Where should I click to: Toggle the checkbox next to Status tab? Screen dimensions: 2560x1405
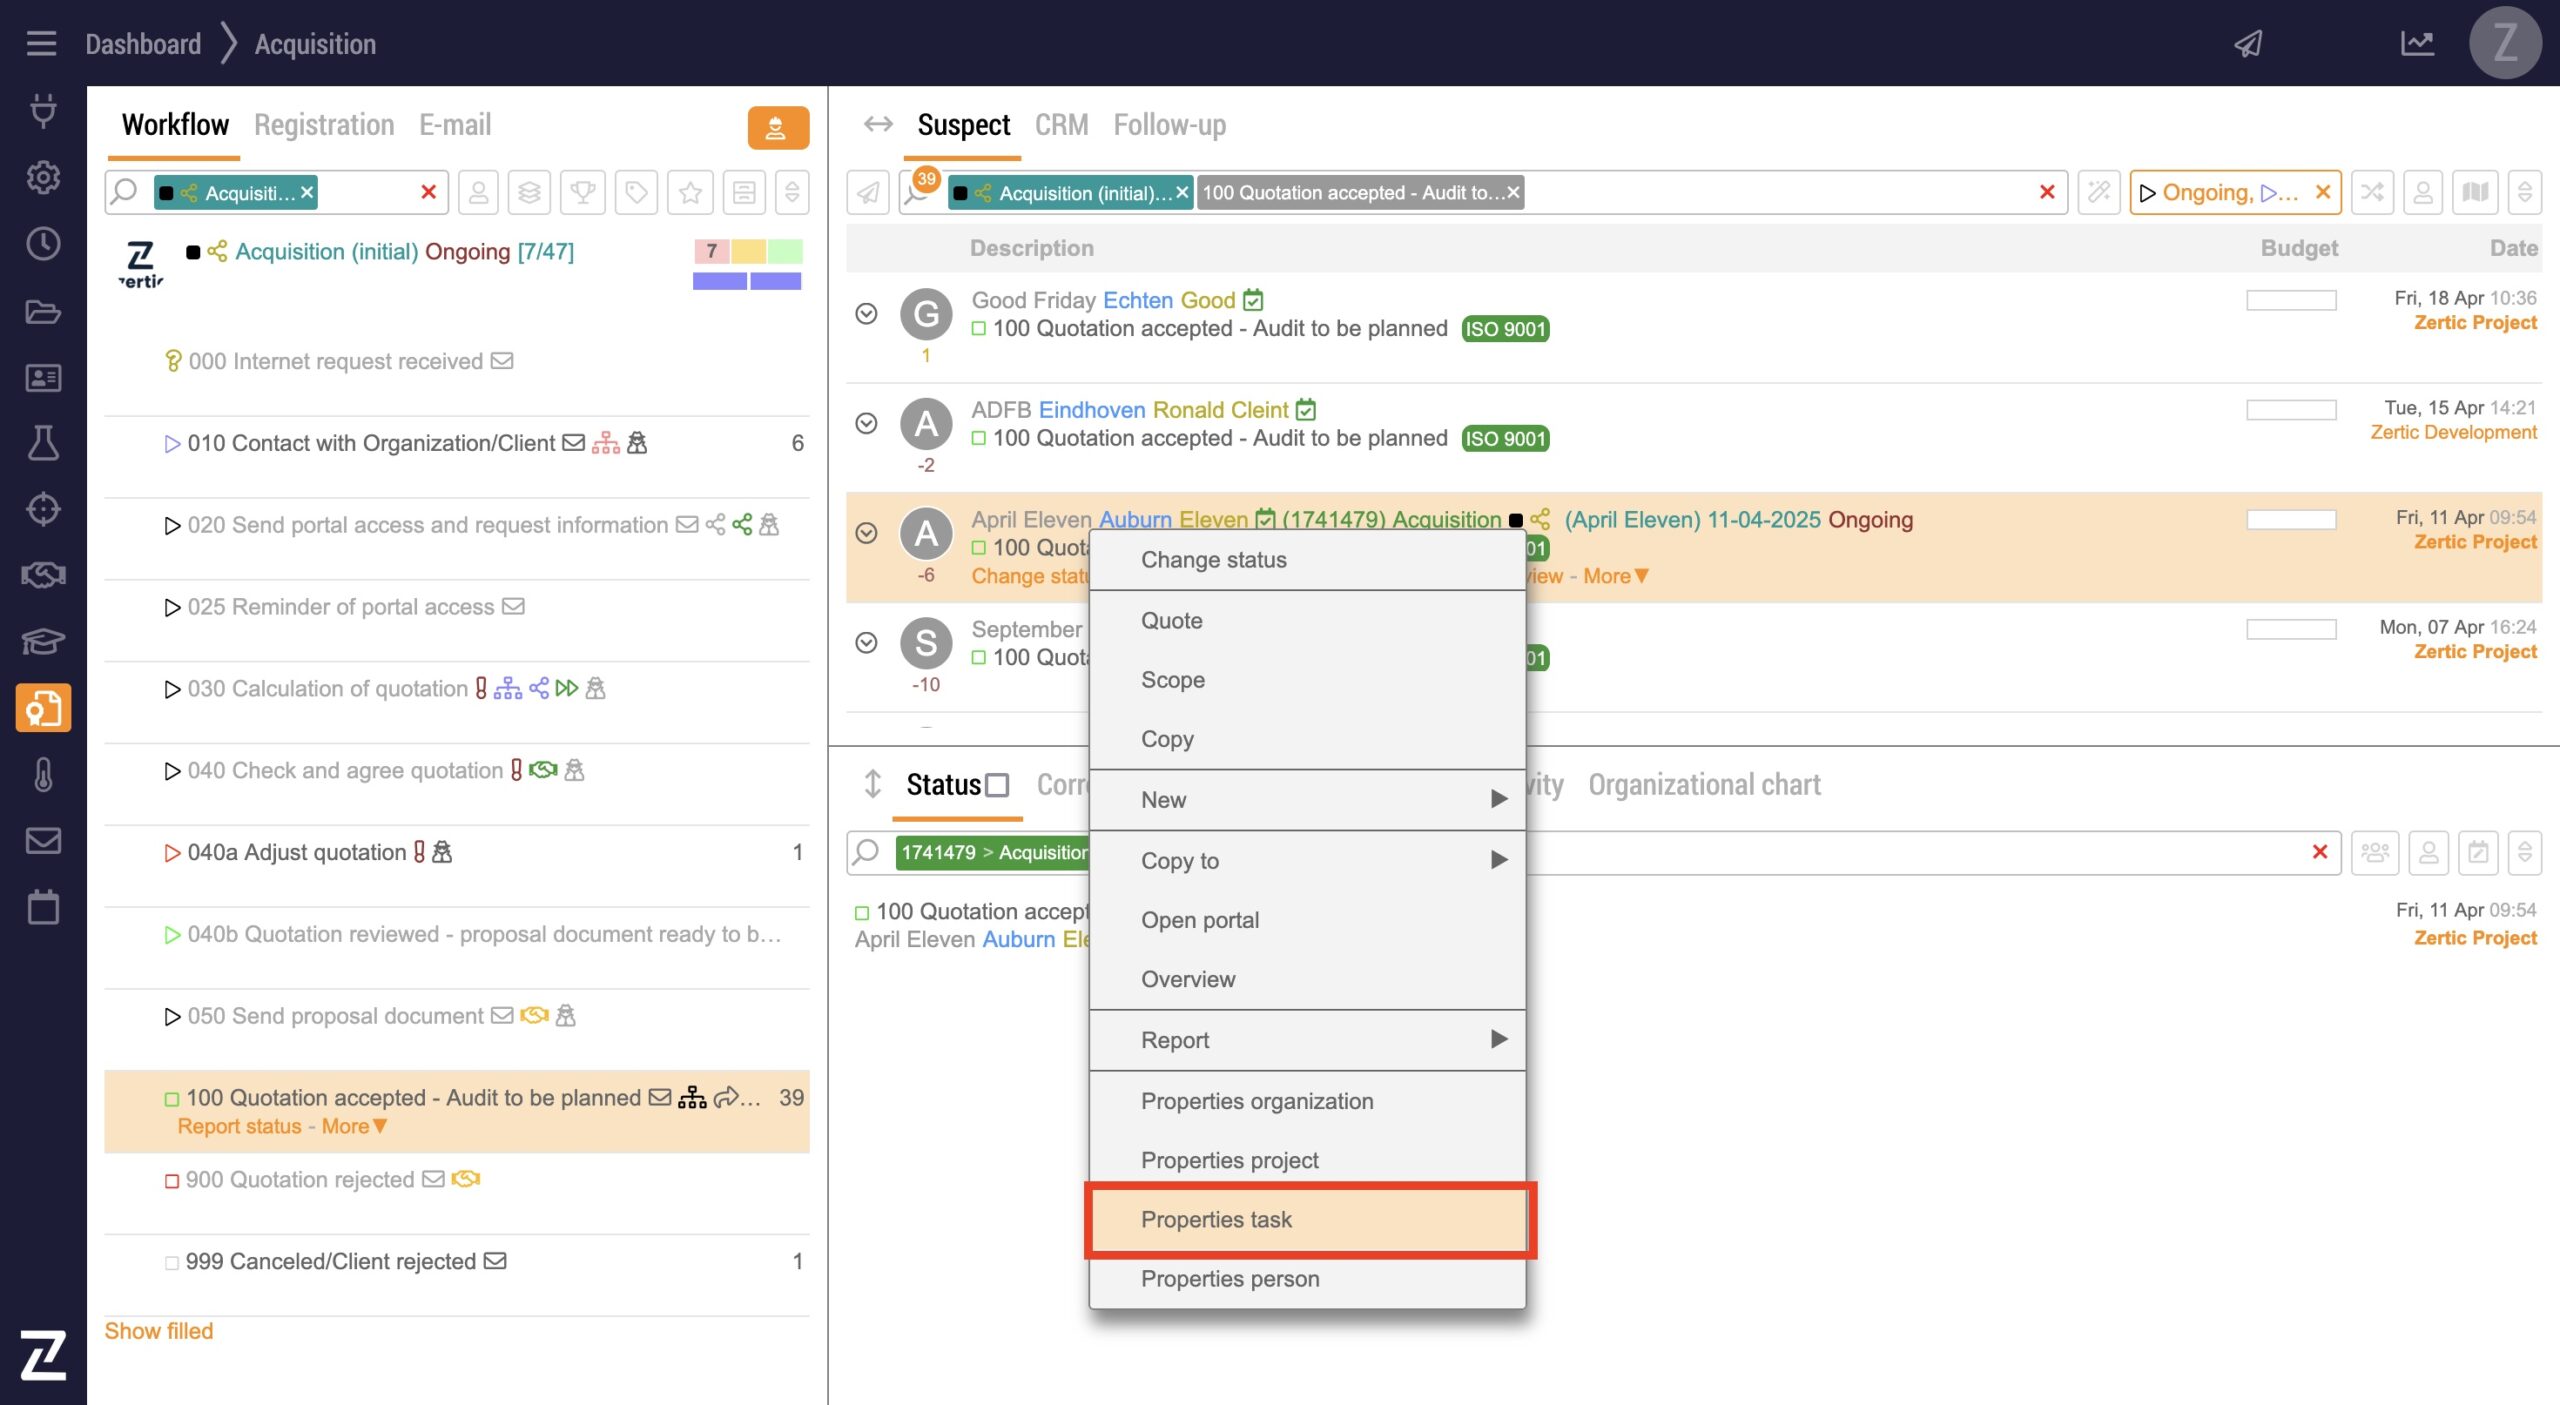[x=997, y=785]
